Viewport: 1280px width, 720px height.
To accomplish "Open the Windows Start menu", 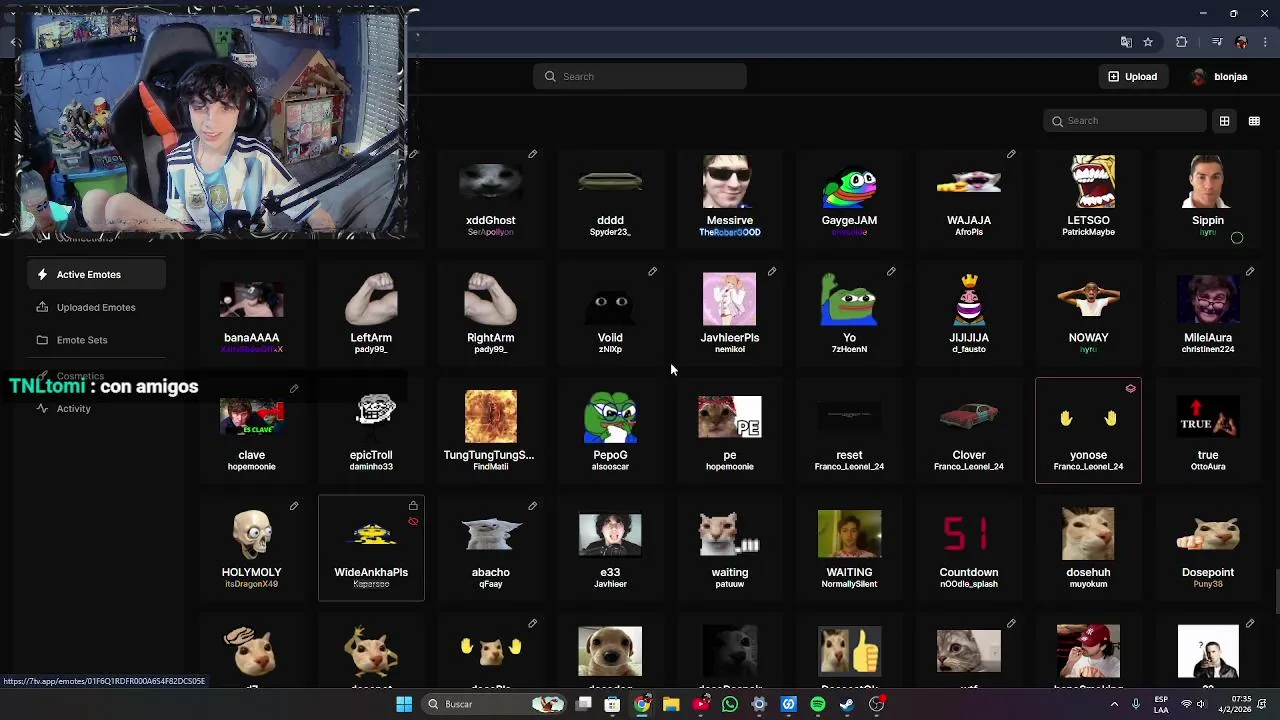I will [x=404, y=704].
